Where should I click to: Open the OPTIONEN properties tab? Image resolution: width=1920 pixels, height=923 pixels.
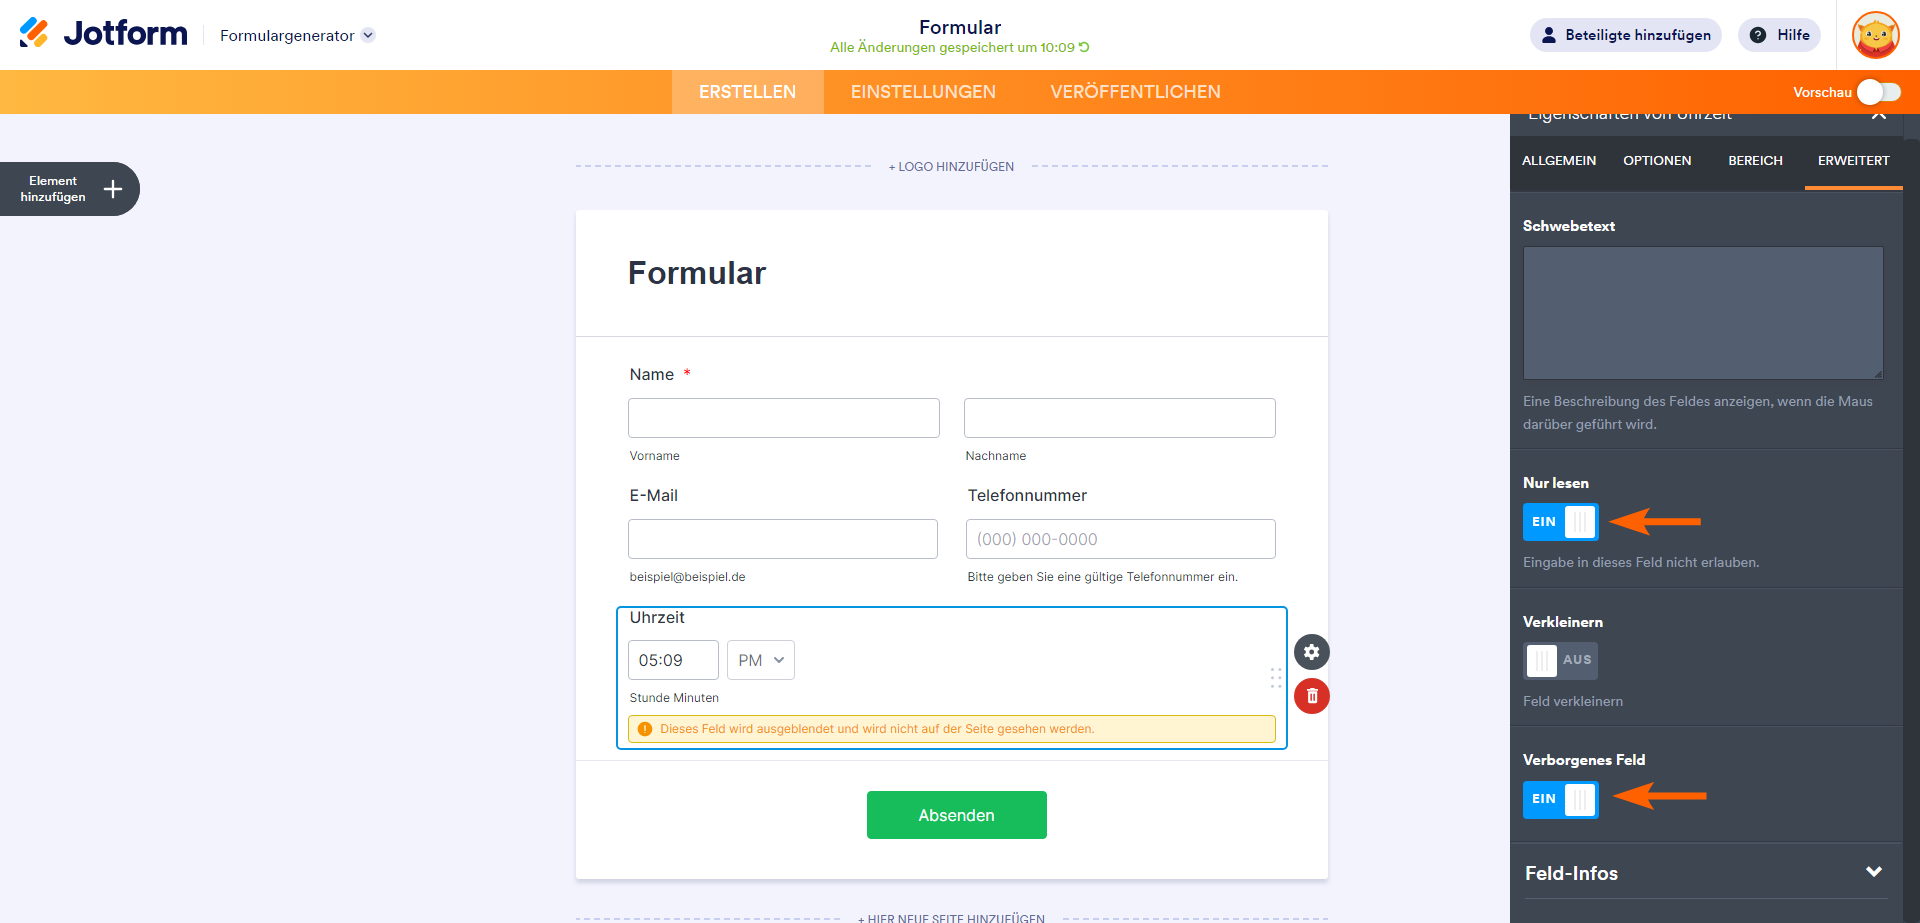(x=1657, y=161)
